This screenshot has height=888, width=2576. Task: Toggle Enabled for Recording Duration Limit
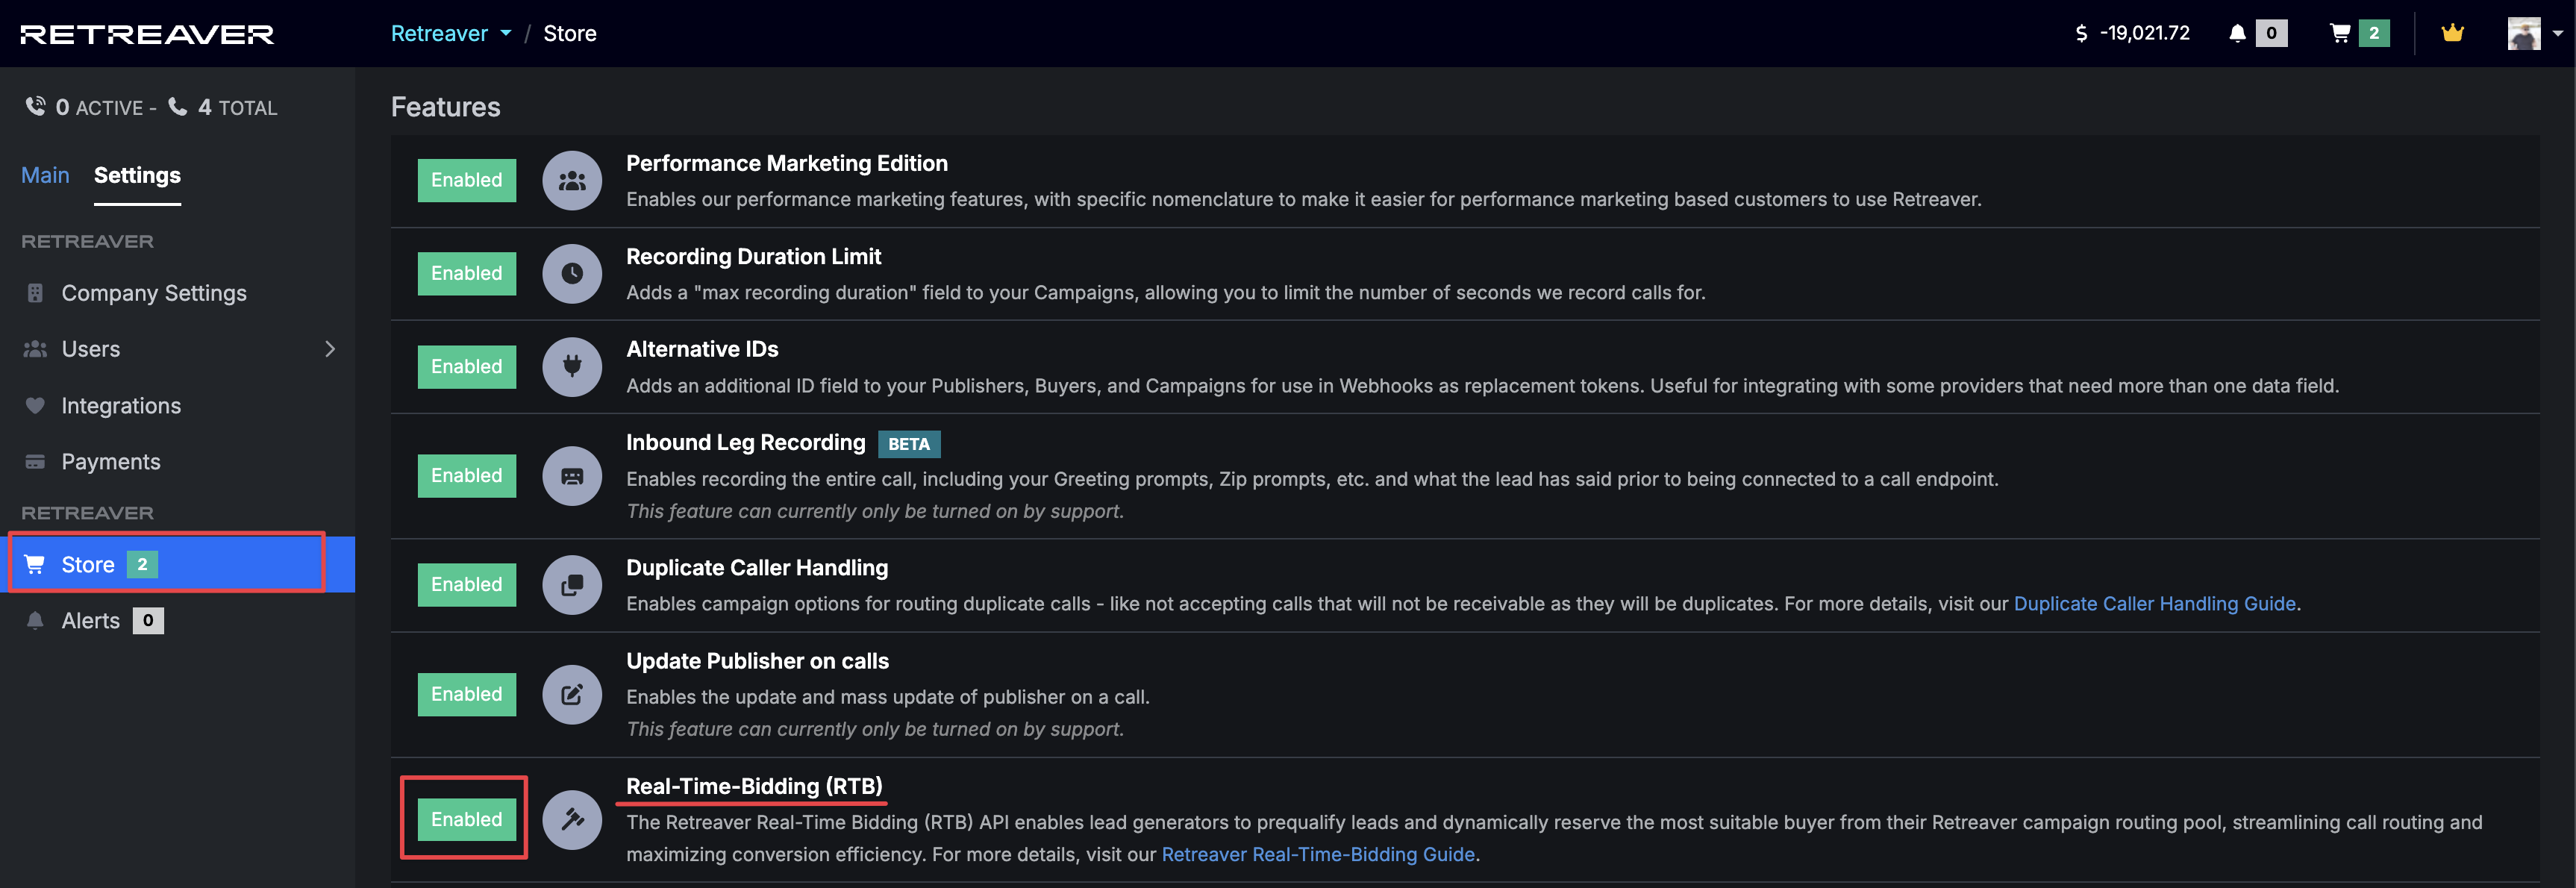[x=467, y=274]
